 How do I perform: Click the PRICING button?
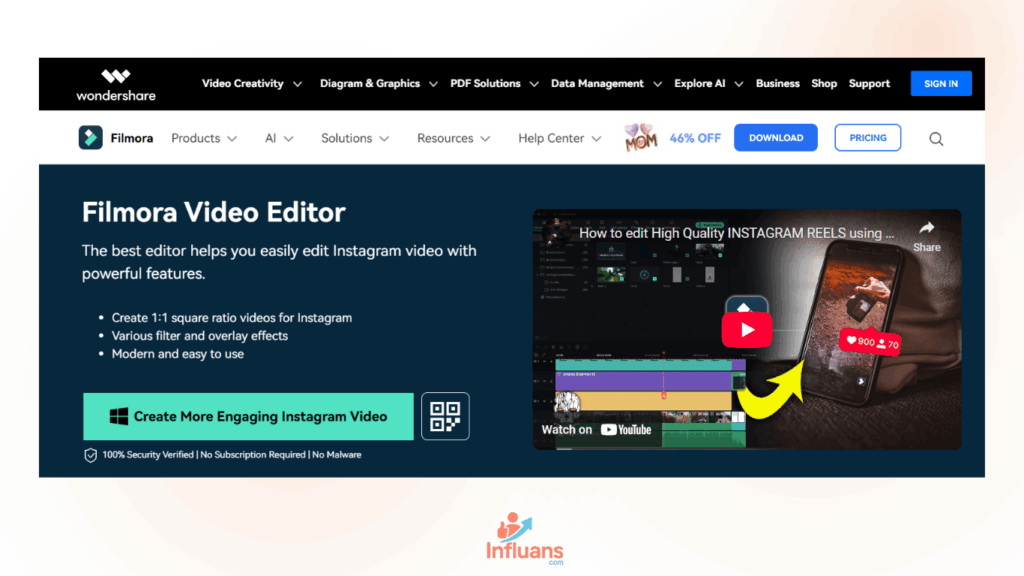[x=868, y=138]
